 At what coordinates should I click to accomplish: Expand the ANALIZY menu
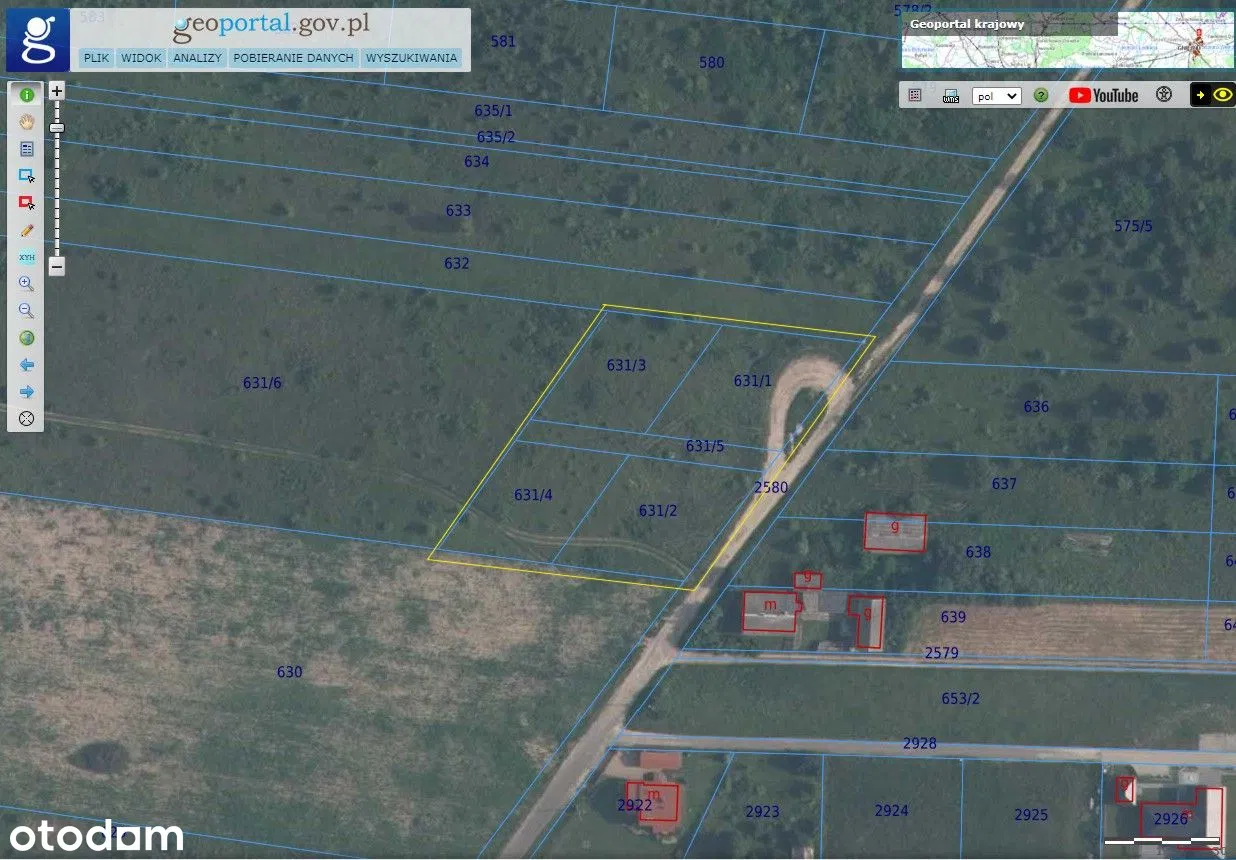[x=197, y=58]
